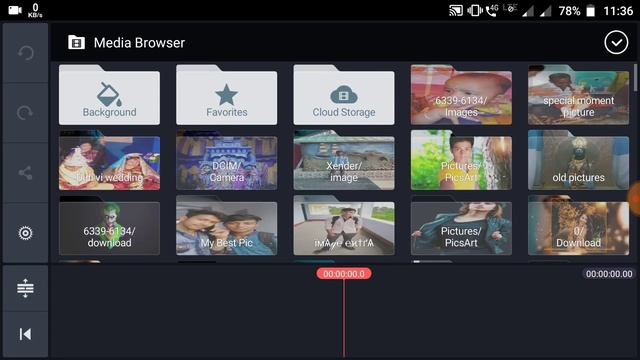Open the Favorites folder

click(x=227, y=95)
